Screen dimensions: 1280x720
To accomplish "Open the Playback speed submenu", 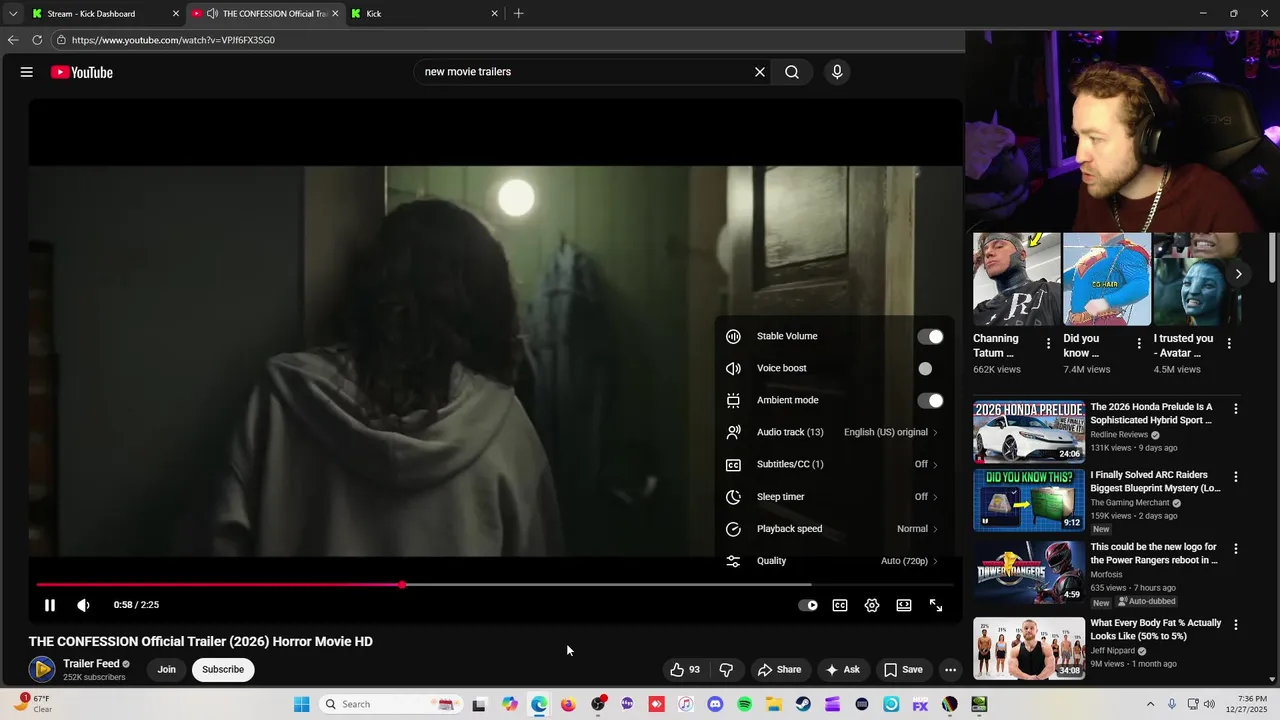I will (x=834, y=528).
